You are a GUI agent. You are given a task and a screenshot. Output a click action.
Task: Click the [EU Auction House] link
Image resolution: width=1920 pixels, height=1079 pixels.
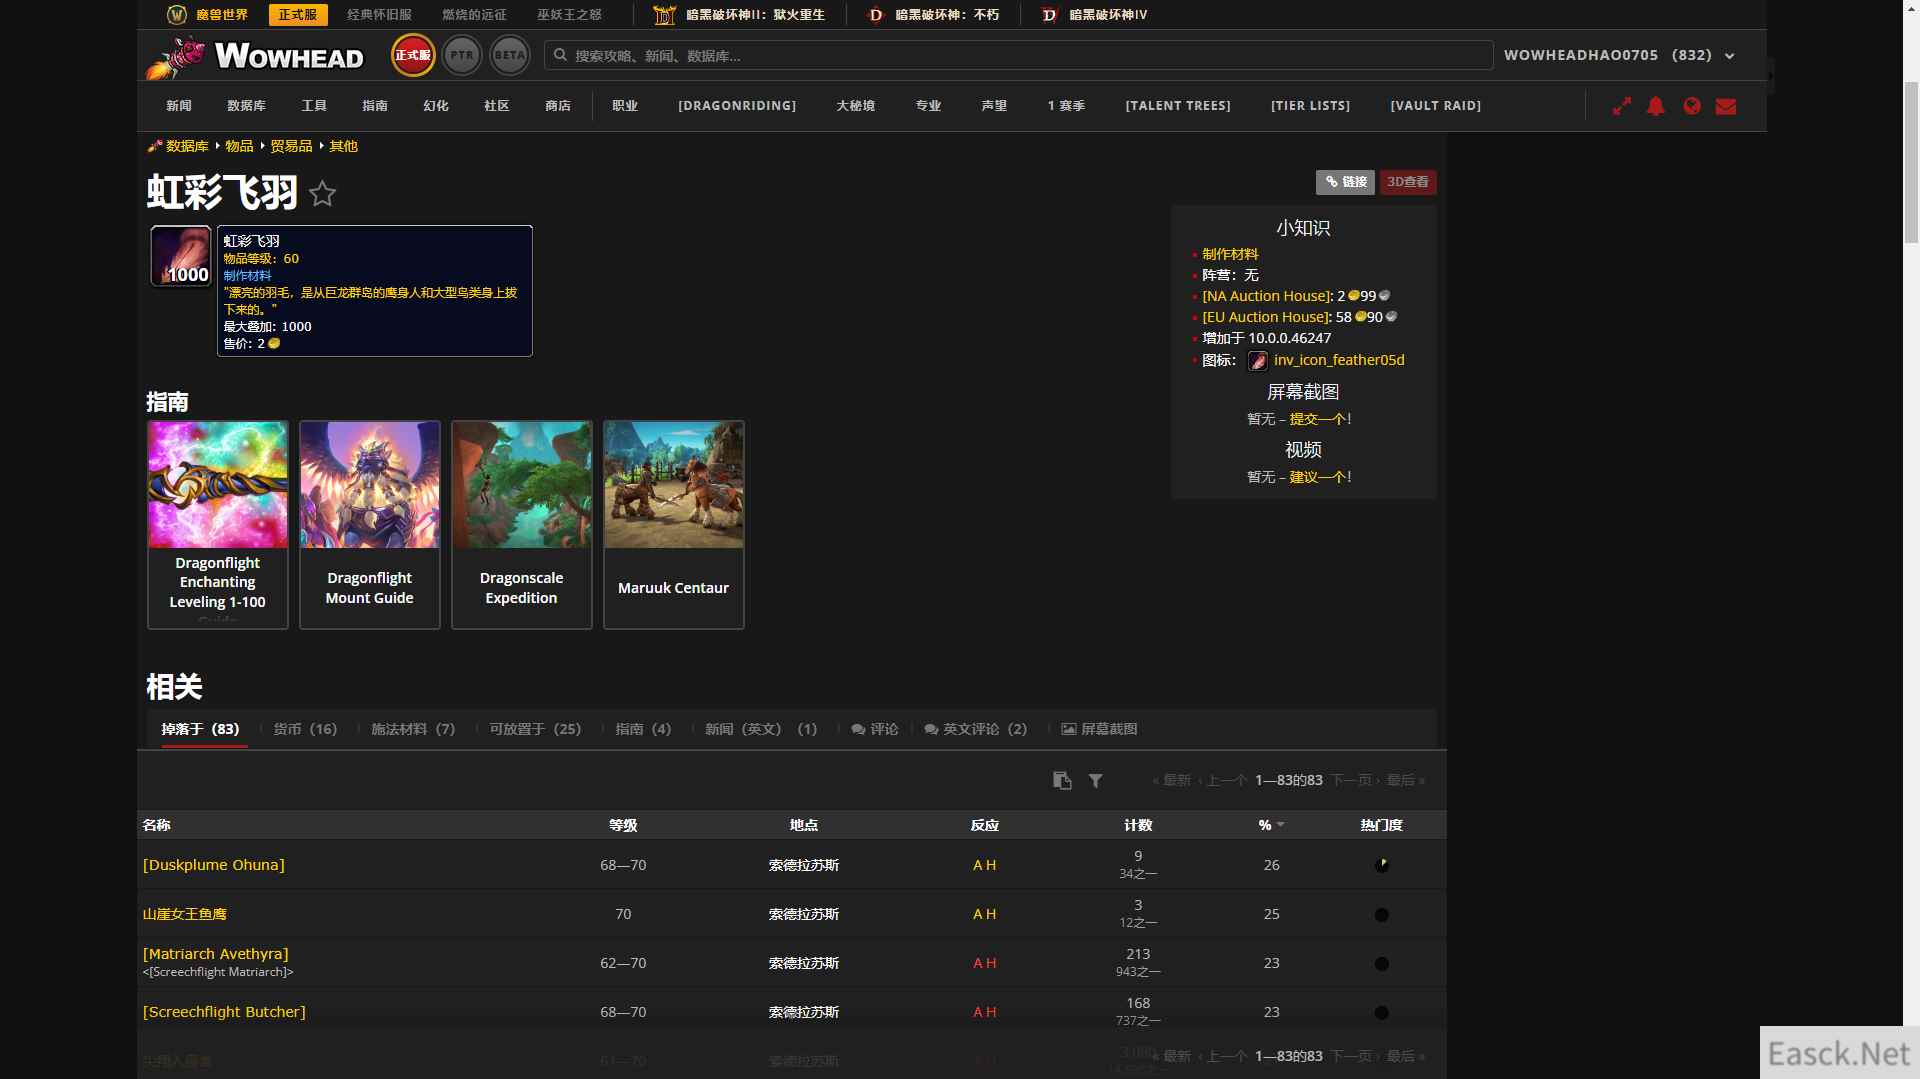(x=1266, y=317)
